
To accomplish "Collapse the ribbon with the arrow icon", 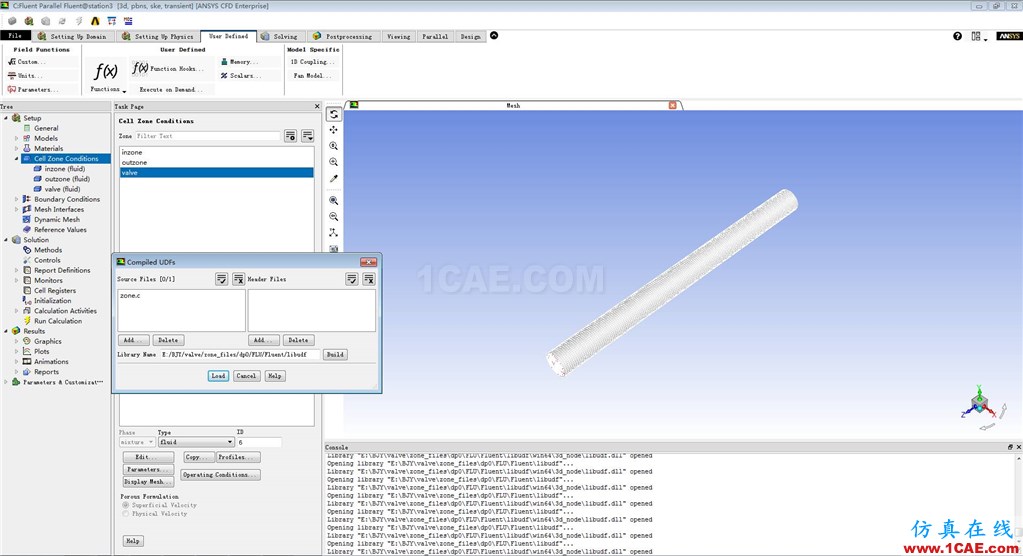I will click(494, 36).
